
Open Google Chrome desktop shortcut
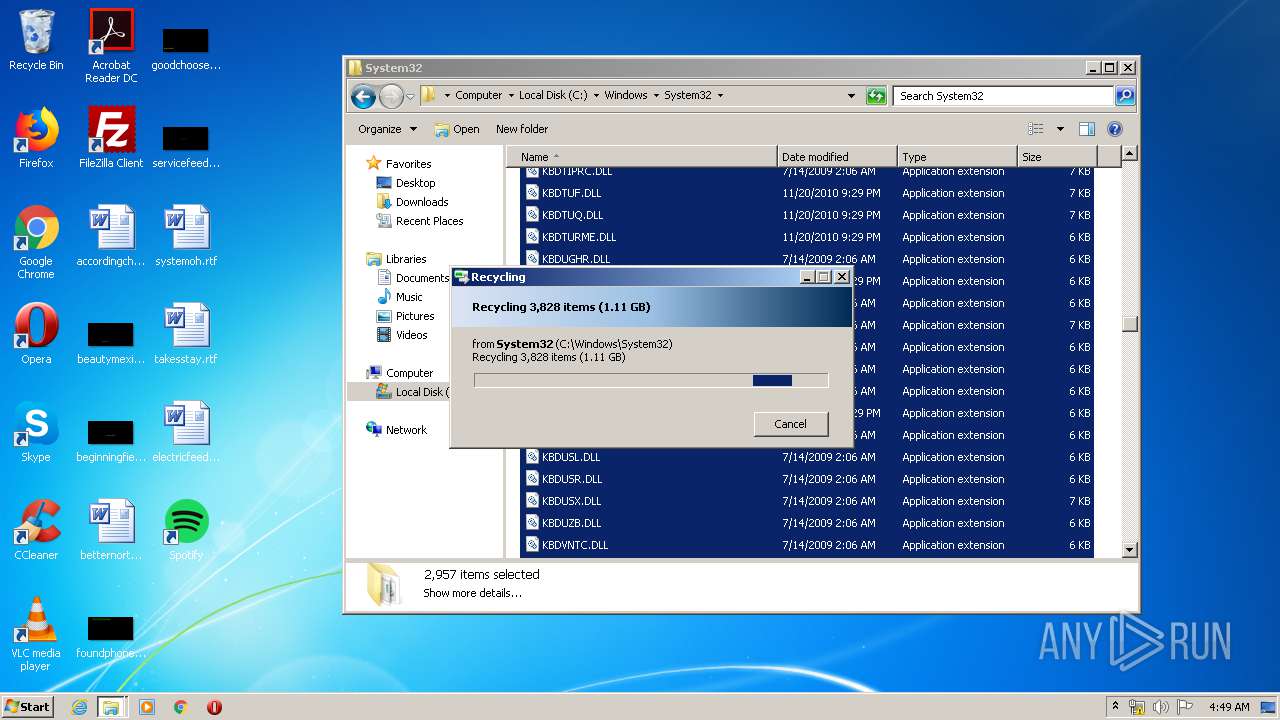click(x=36, y=243)
